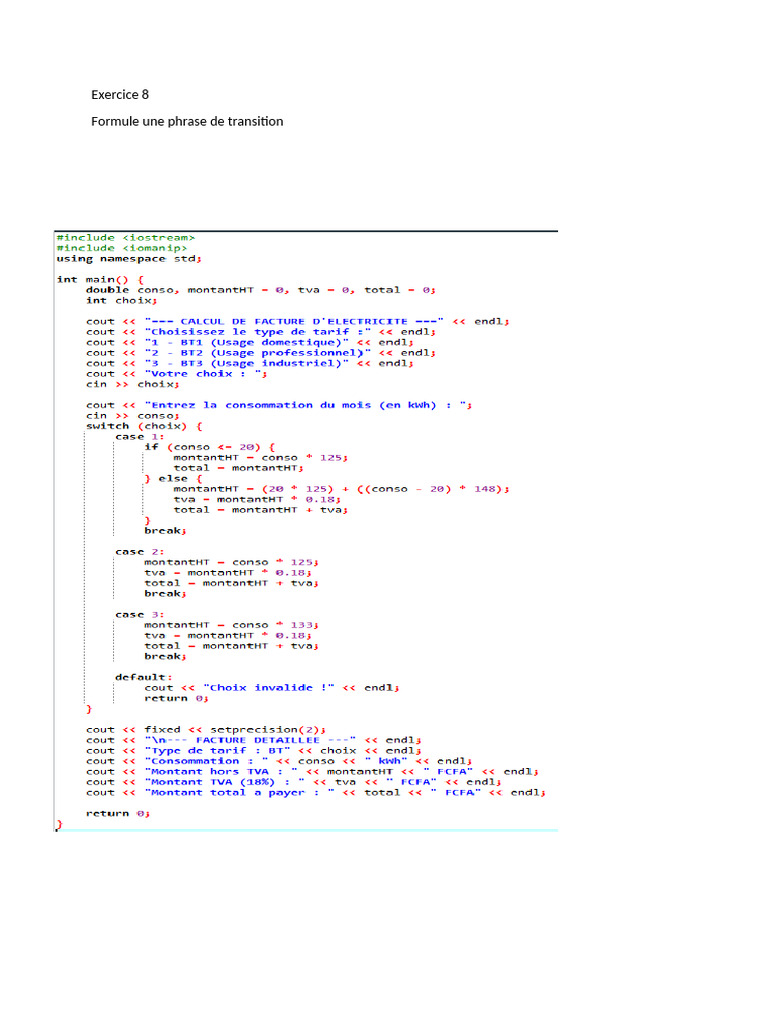This screenshot has width=768, height=1024.
Task: Click the "case 2:" label
Action: point(140,551)
